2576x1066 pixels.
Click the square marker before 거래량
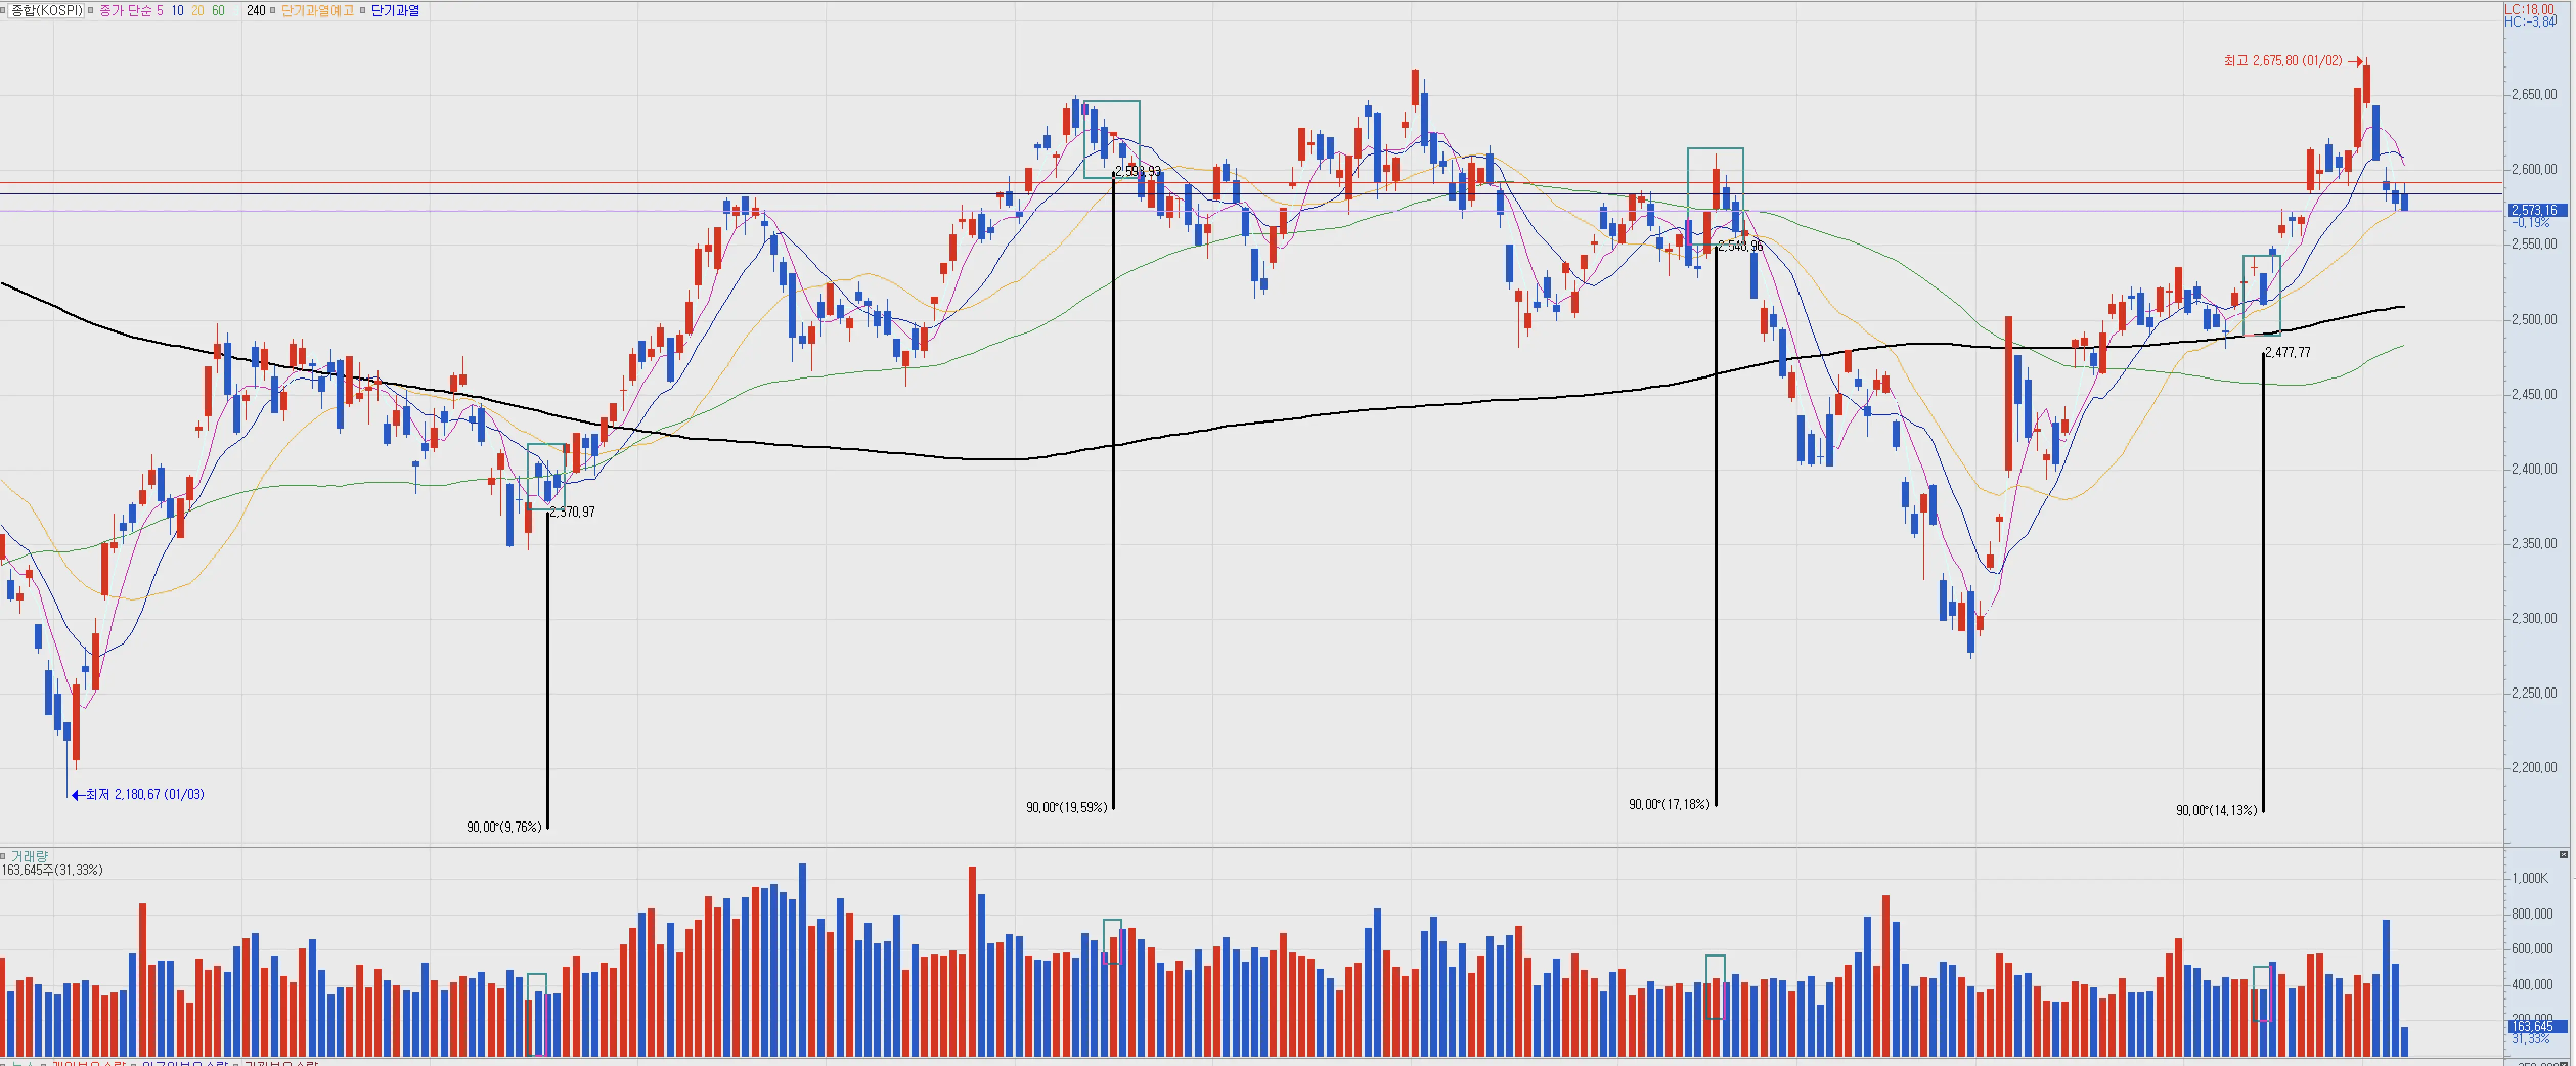(4, 857)
